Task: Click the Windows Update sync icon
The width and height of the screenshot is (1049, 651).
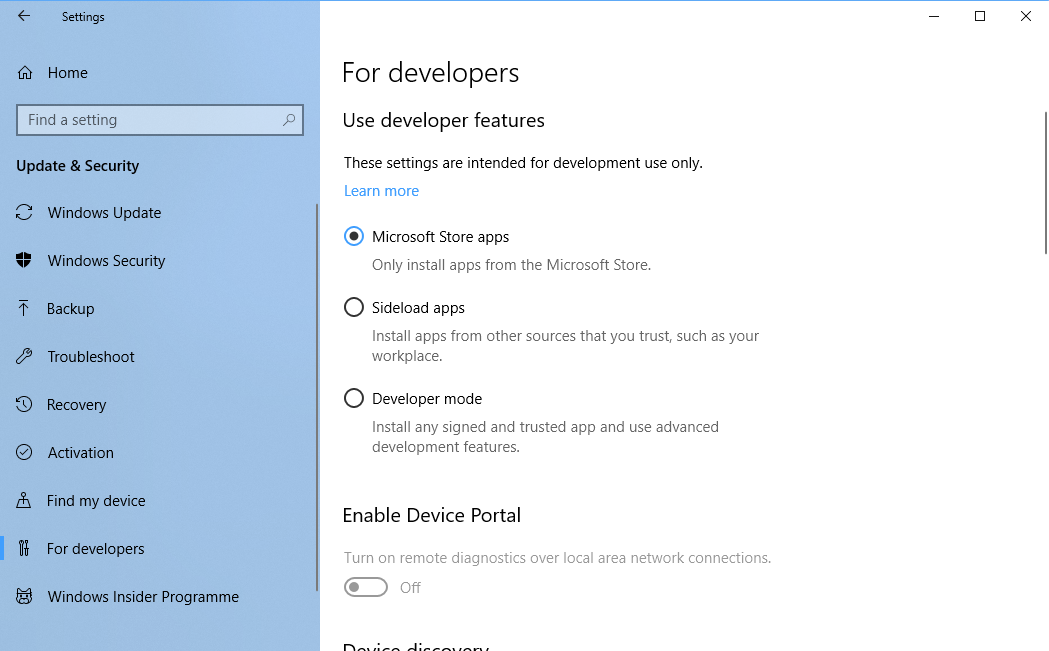Action: coord(24,212)
